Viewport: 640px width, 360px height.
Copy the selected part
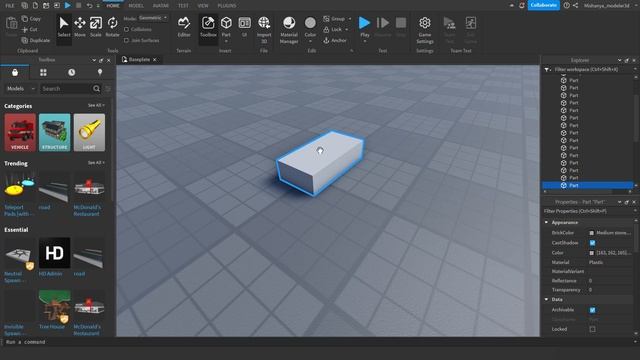tap(31, 19)
